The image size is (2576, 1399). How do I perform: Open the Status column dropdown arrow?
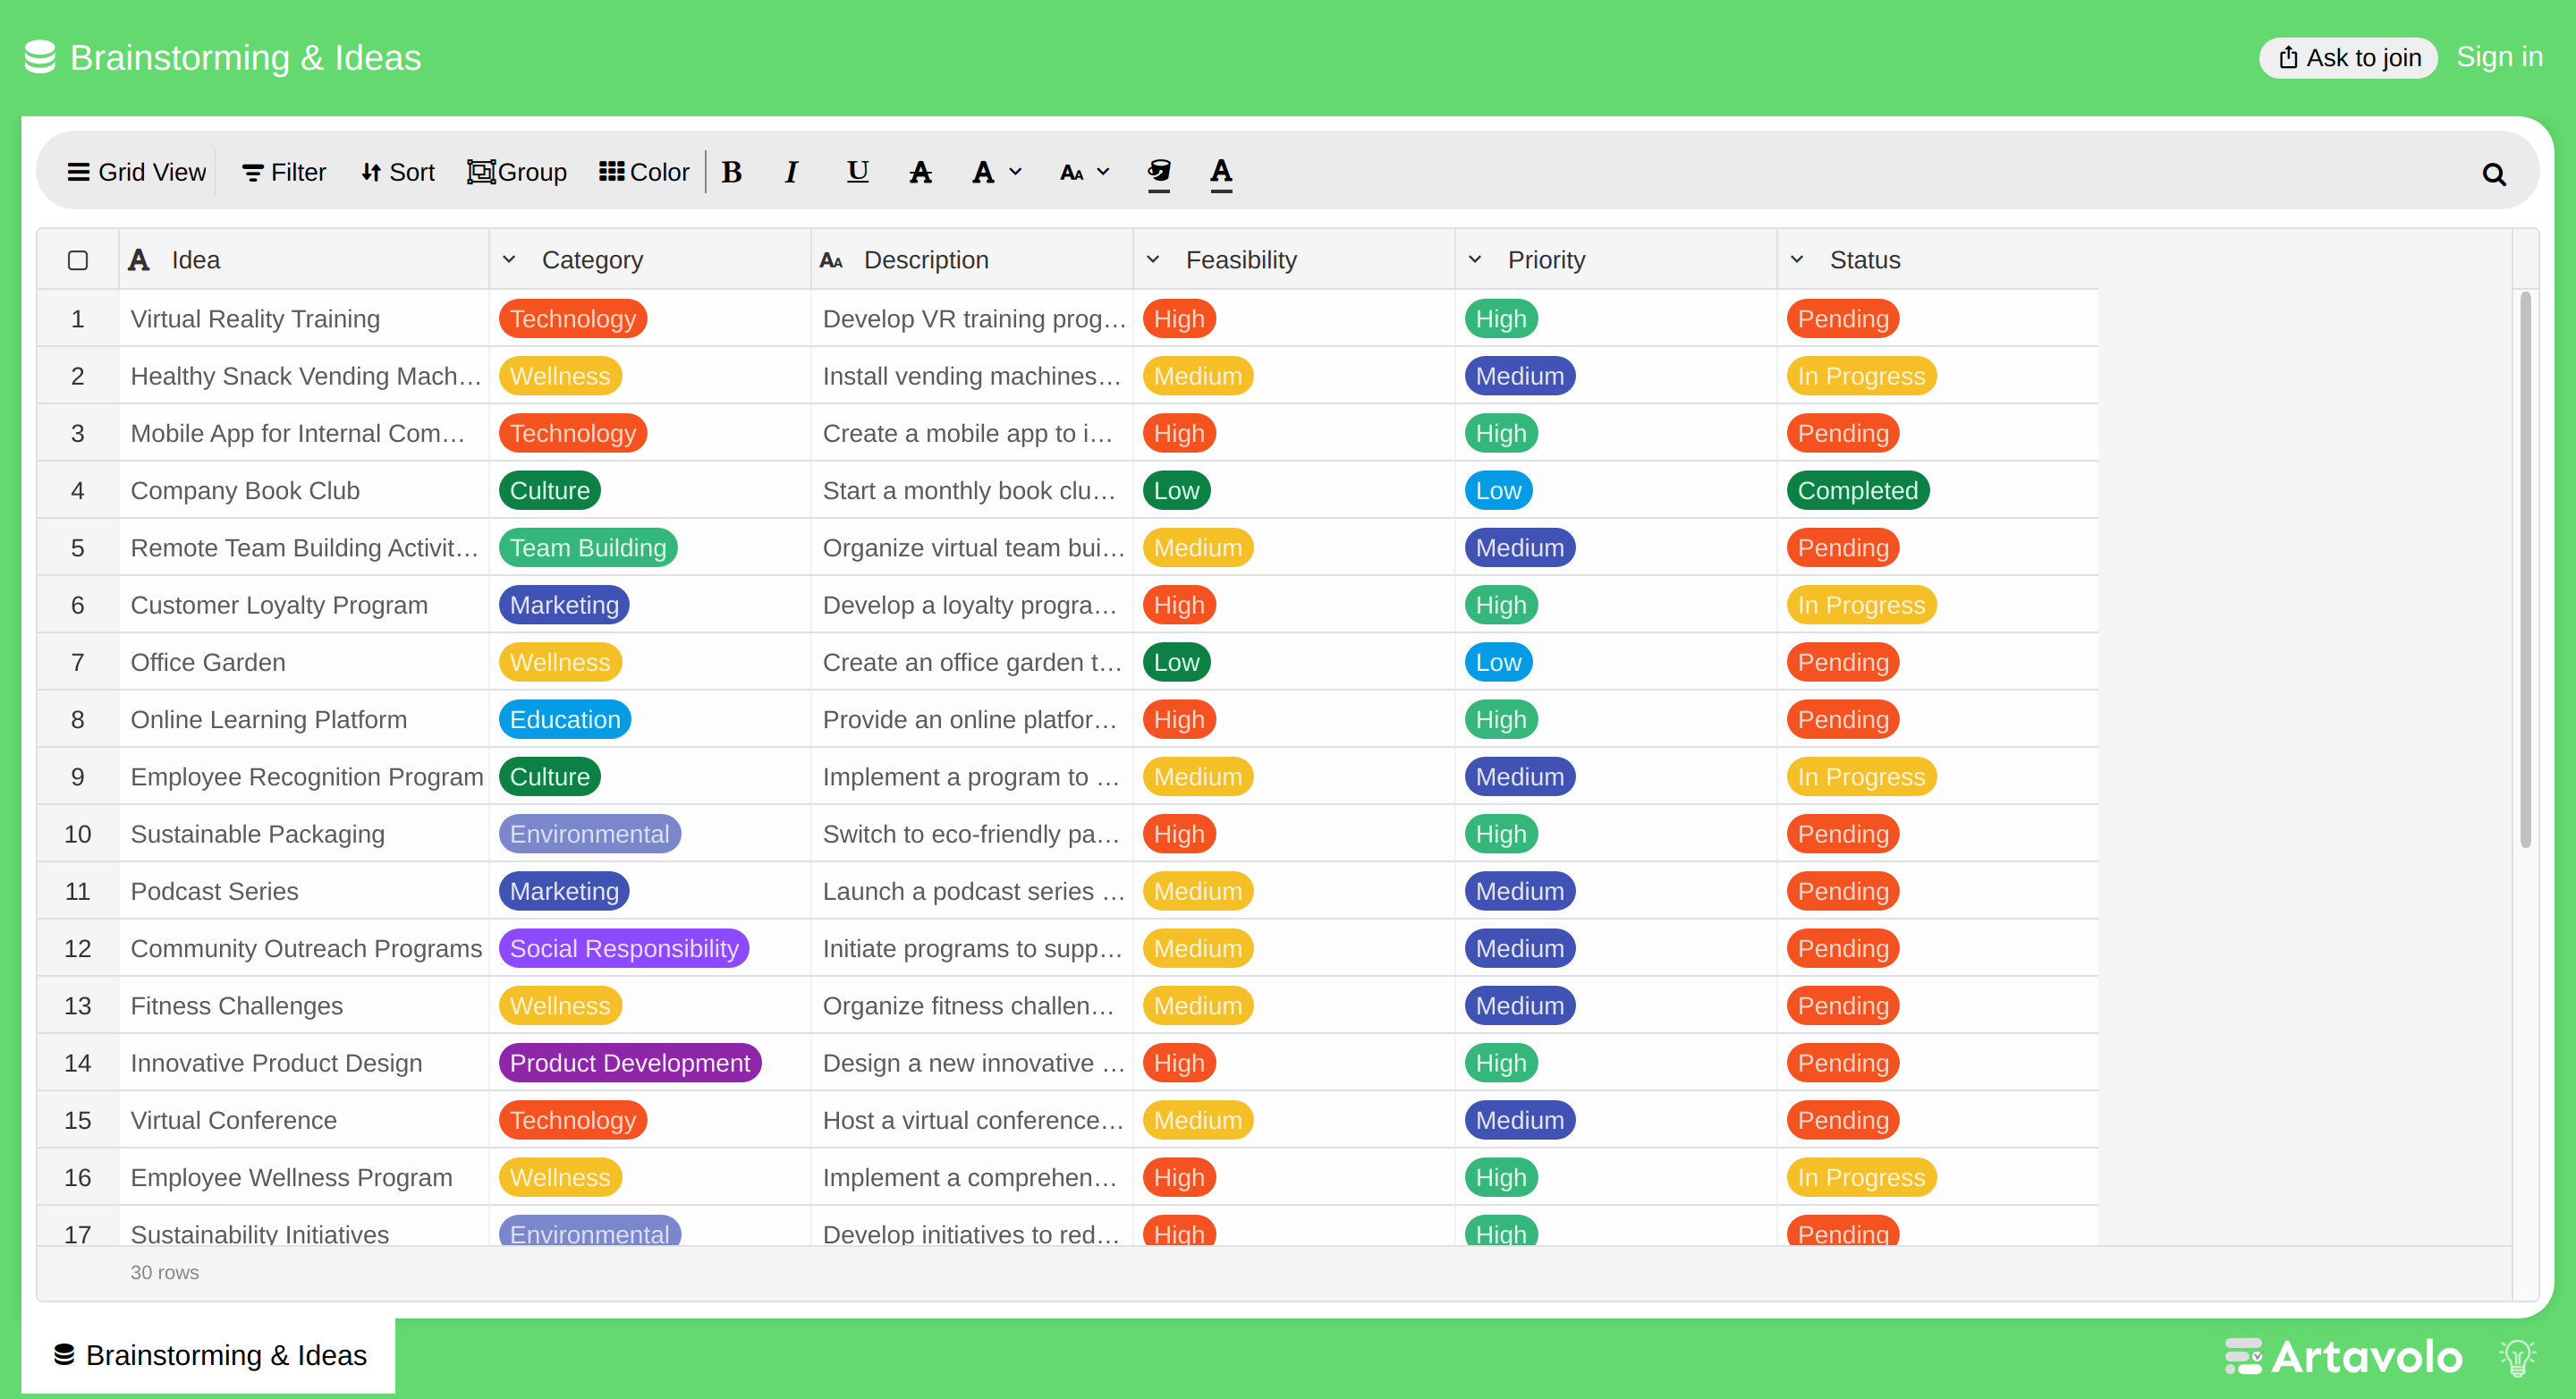point(1797,260)
